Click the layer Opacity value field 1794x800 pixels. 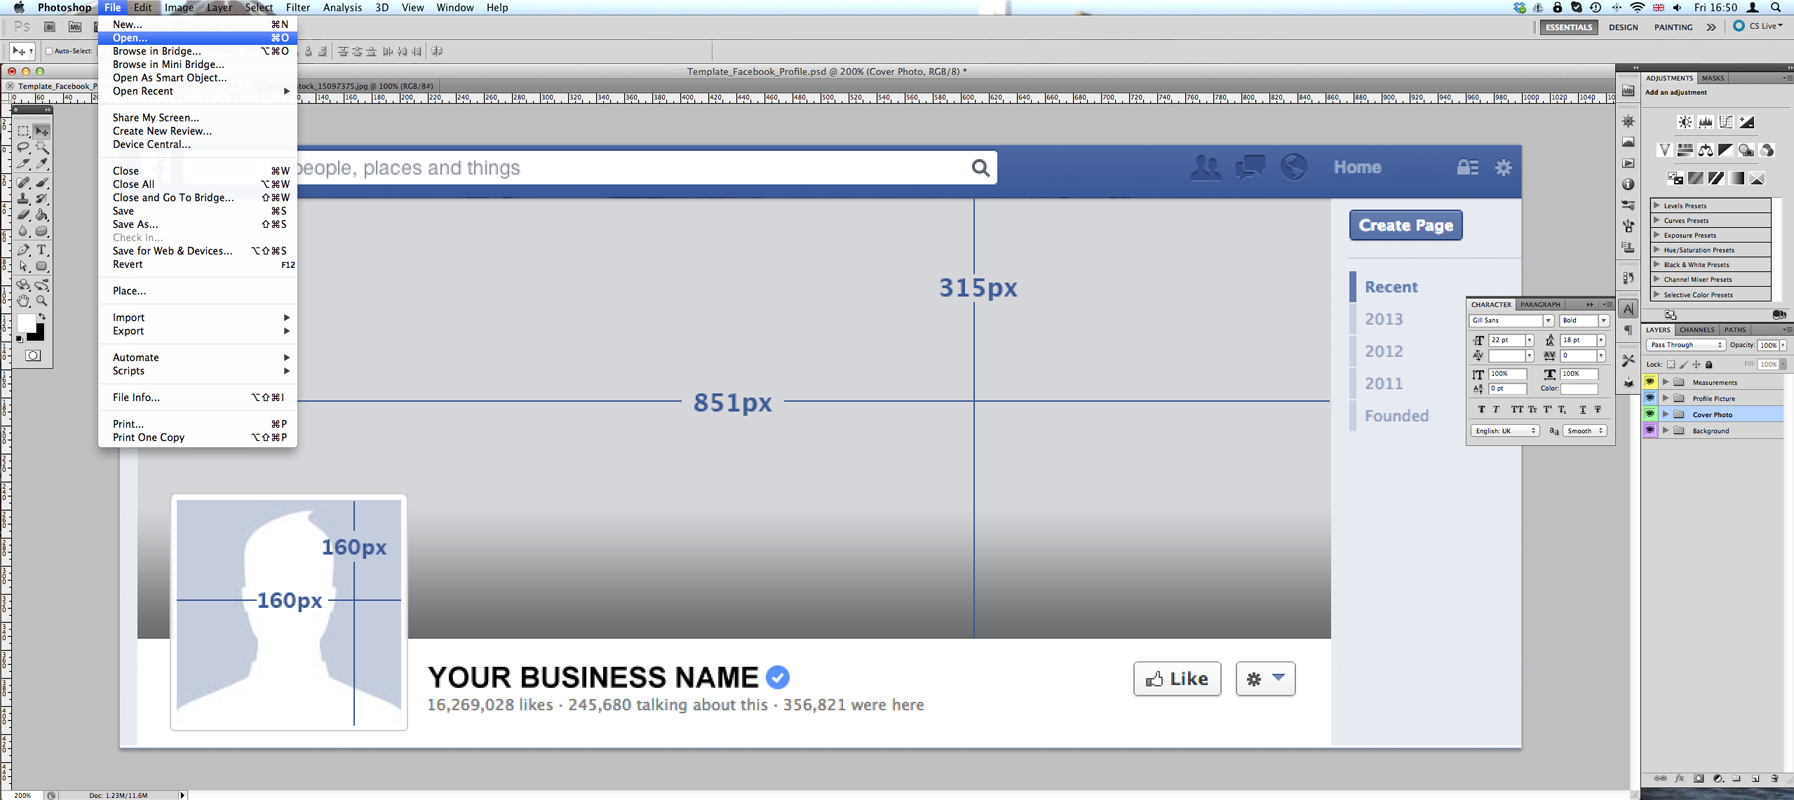1768,345
